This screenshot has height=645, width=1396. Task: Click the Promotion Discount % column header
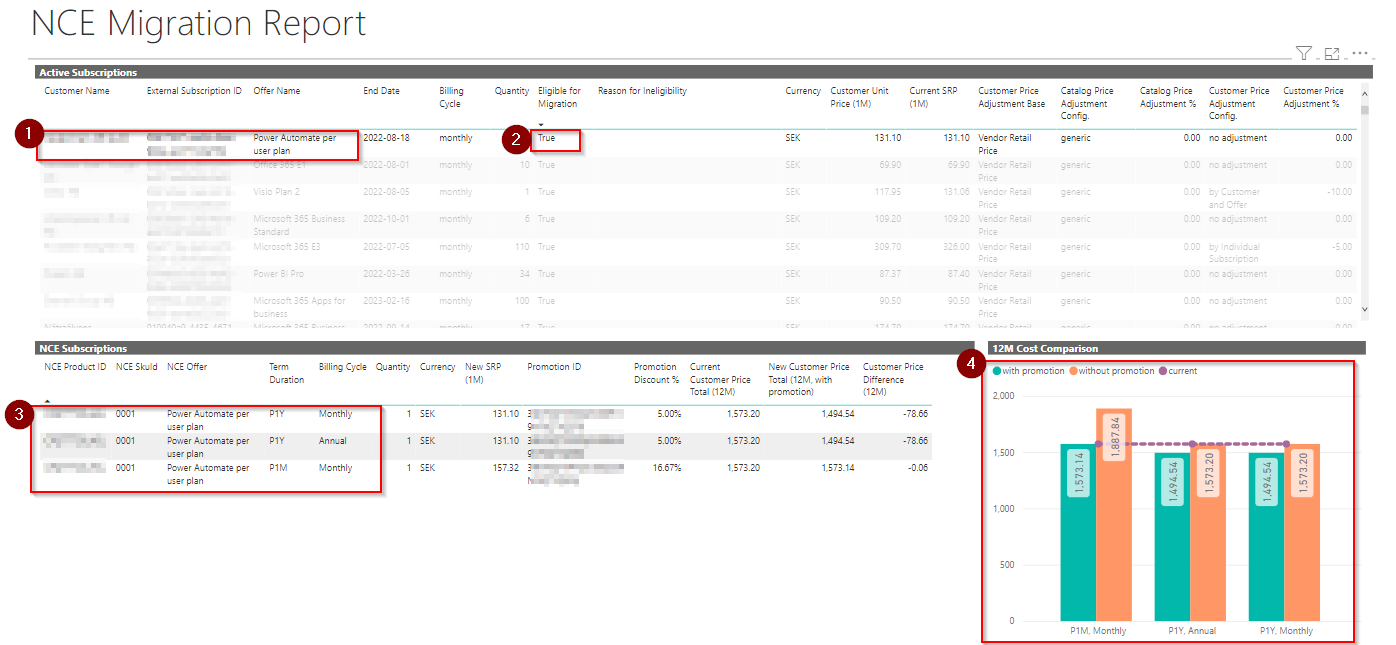[656, 373]
